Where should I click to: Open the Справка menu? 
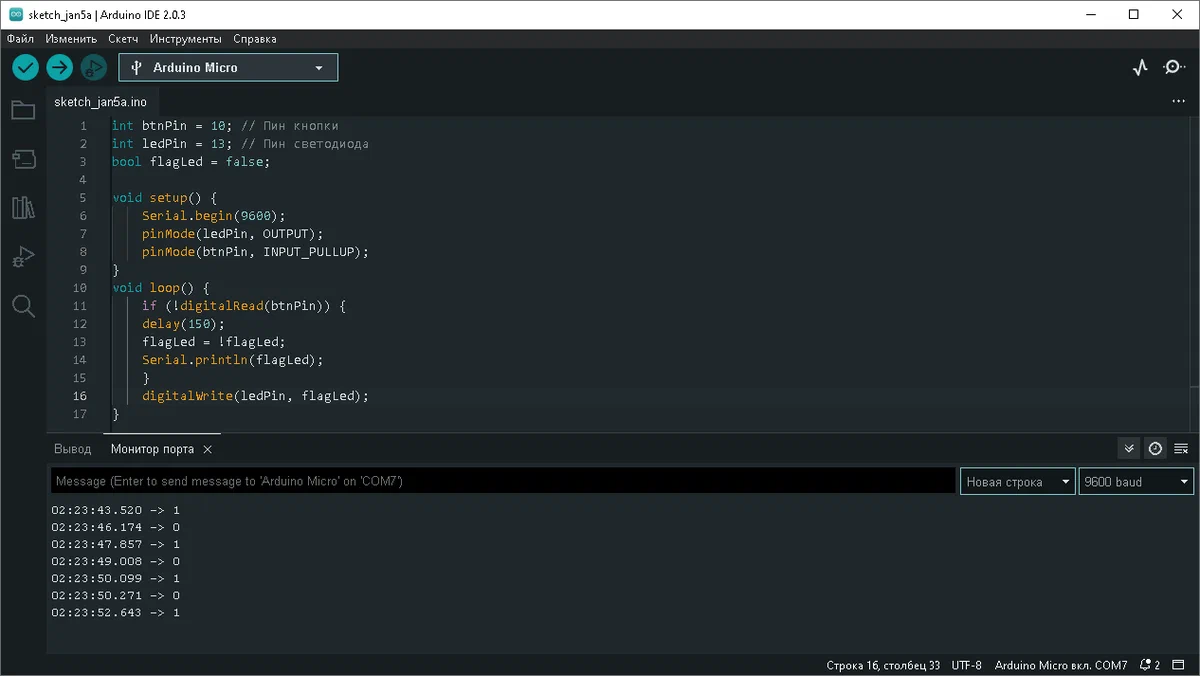[255, 39]
